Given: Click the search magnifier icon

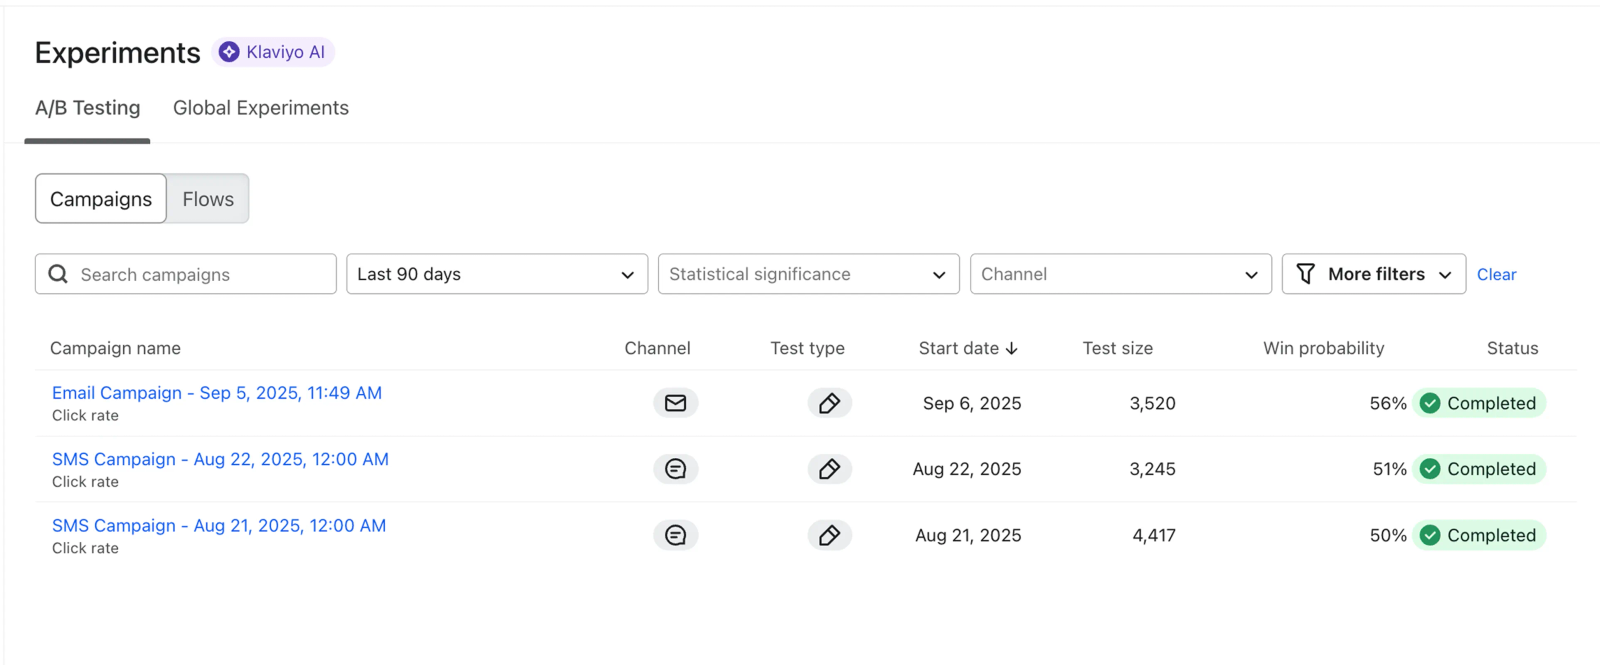Looking at the screenshot, I should pos(58,274).
